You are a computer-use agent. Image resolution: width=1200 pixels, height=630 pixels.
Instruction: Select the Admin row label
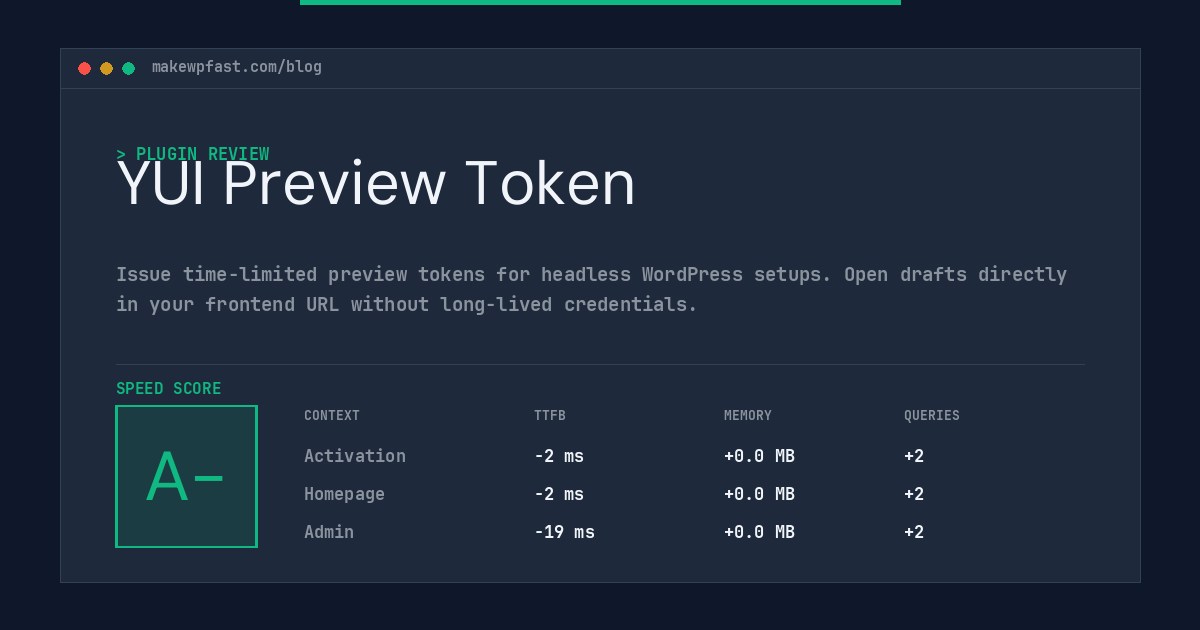click(x=329, y=532)
